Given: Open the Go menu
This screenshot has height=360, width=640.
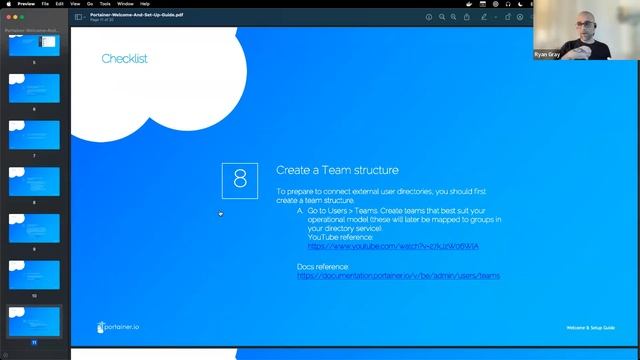Looking at the screenshot, I should click(90, 4).
